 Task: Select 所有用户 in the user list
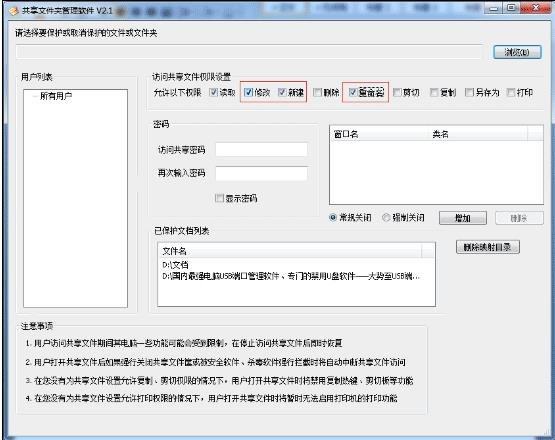56,96
